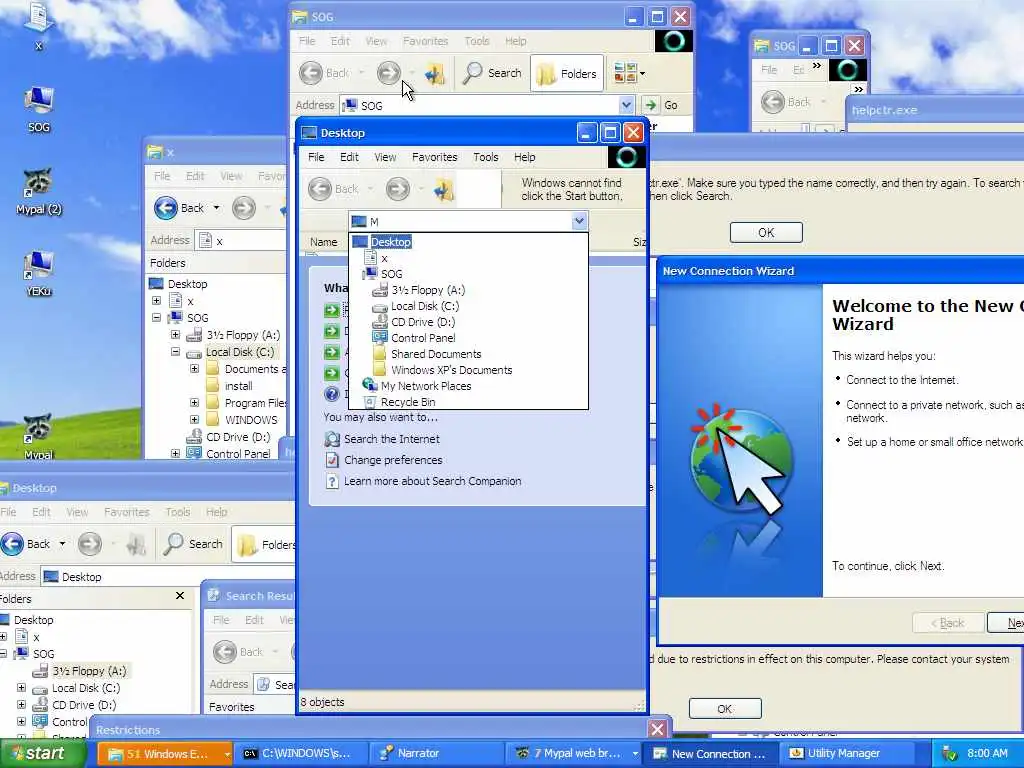This screenshot has width=1024, height=768.
Task: Select CD Drive (D:) in dropdown list
Action: pyautogui.click(x=423, y=322)
